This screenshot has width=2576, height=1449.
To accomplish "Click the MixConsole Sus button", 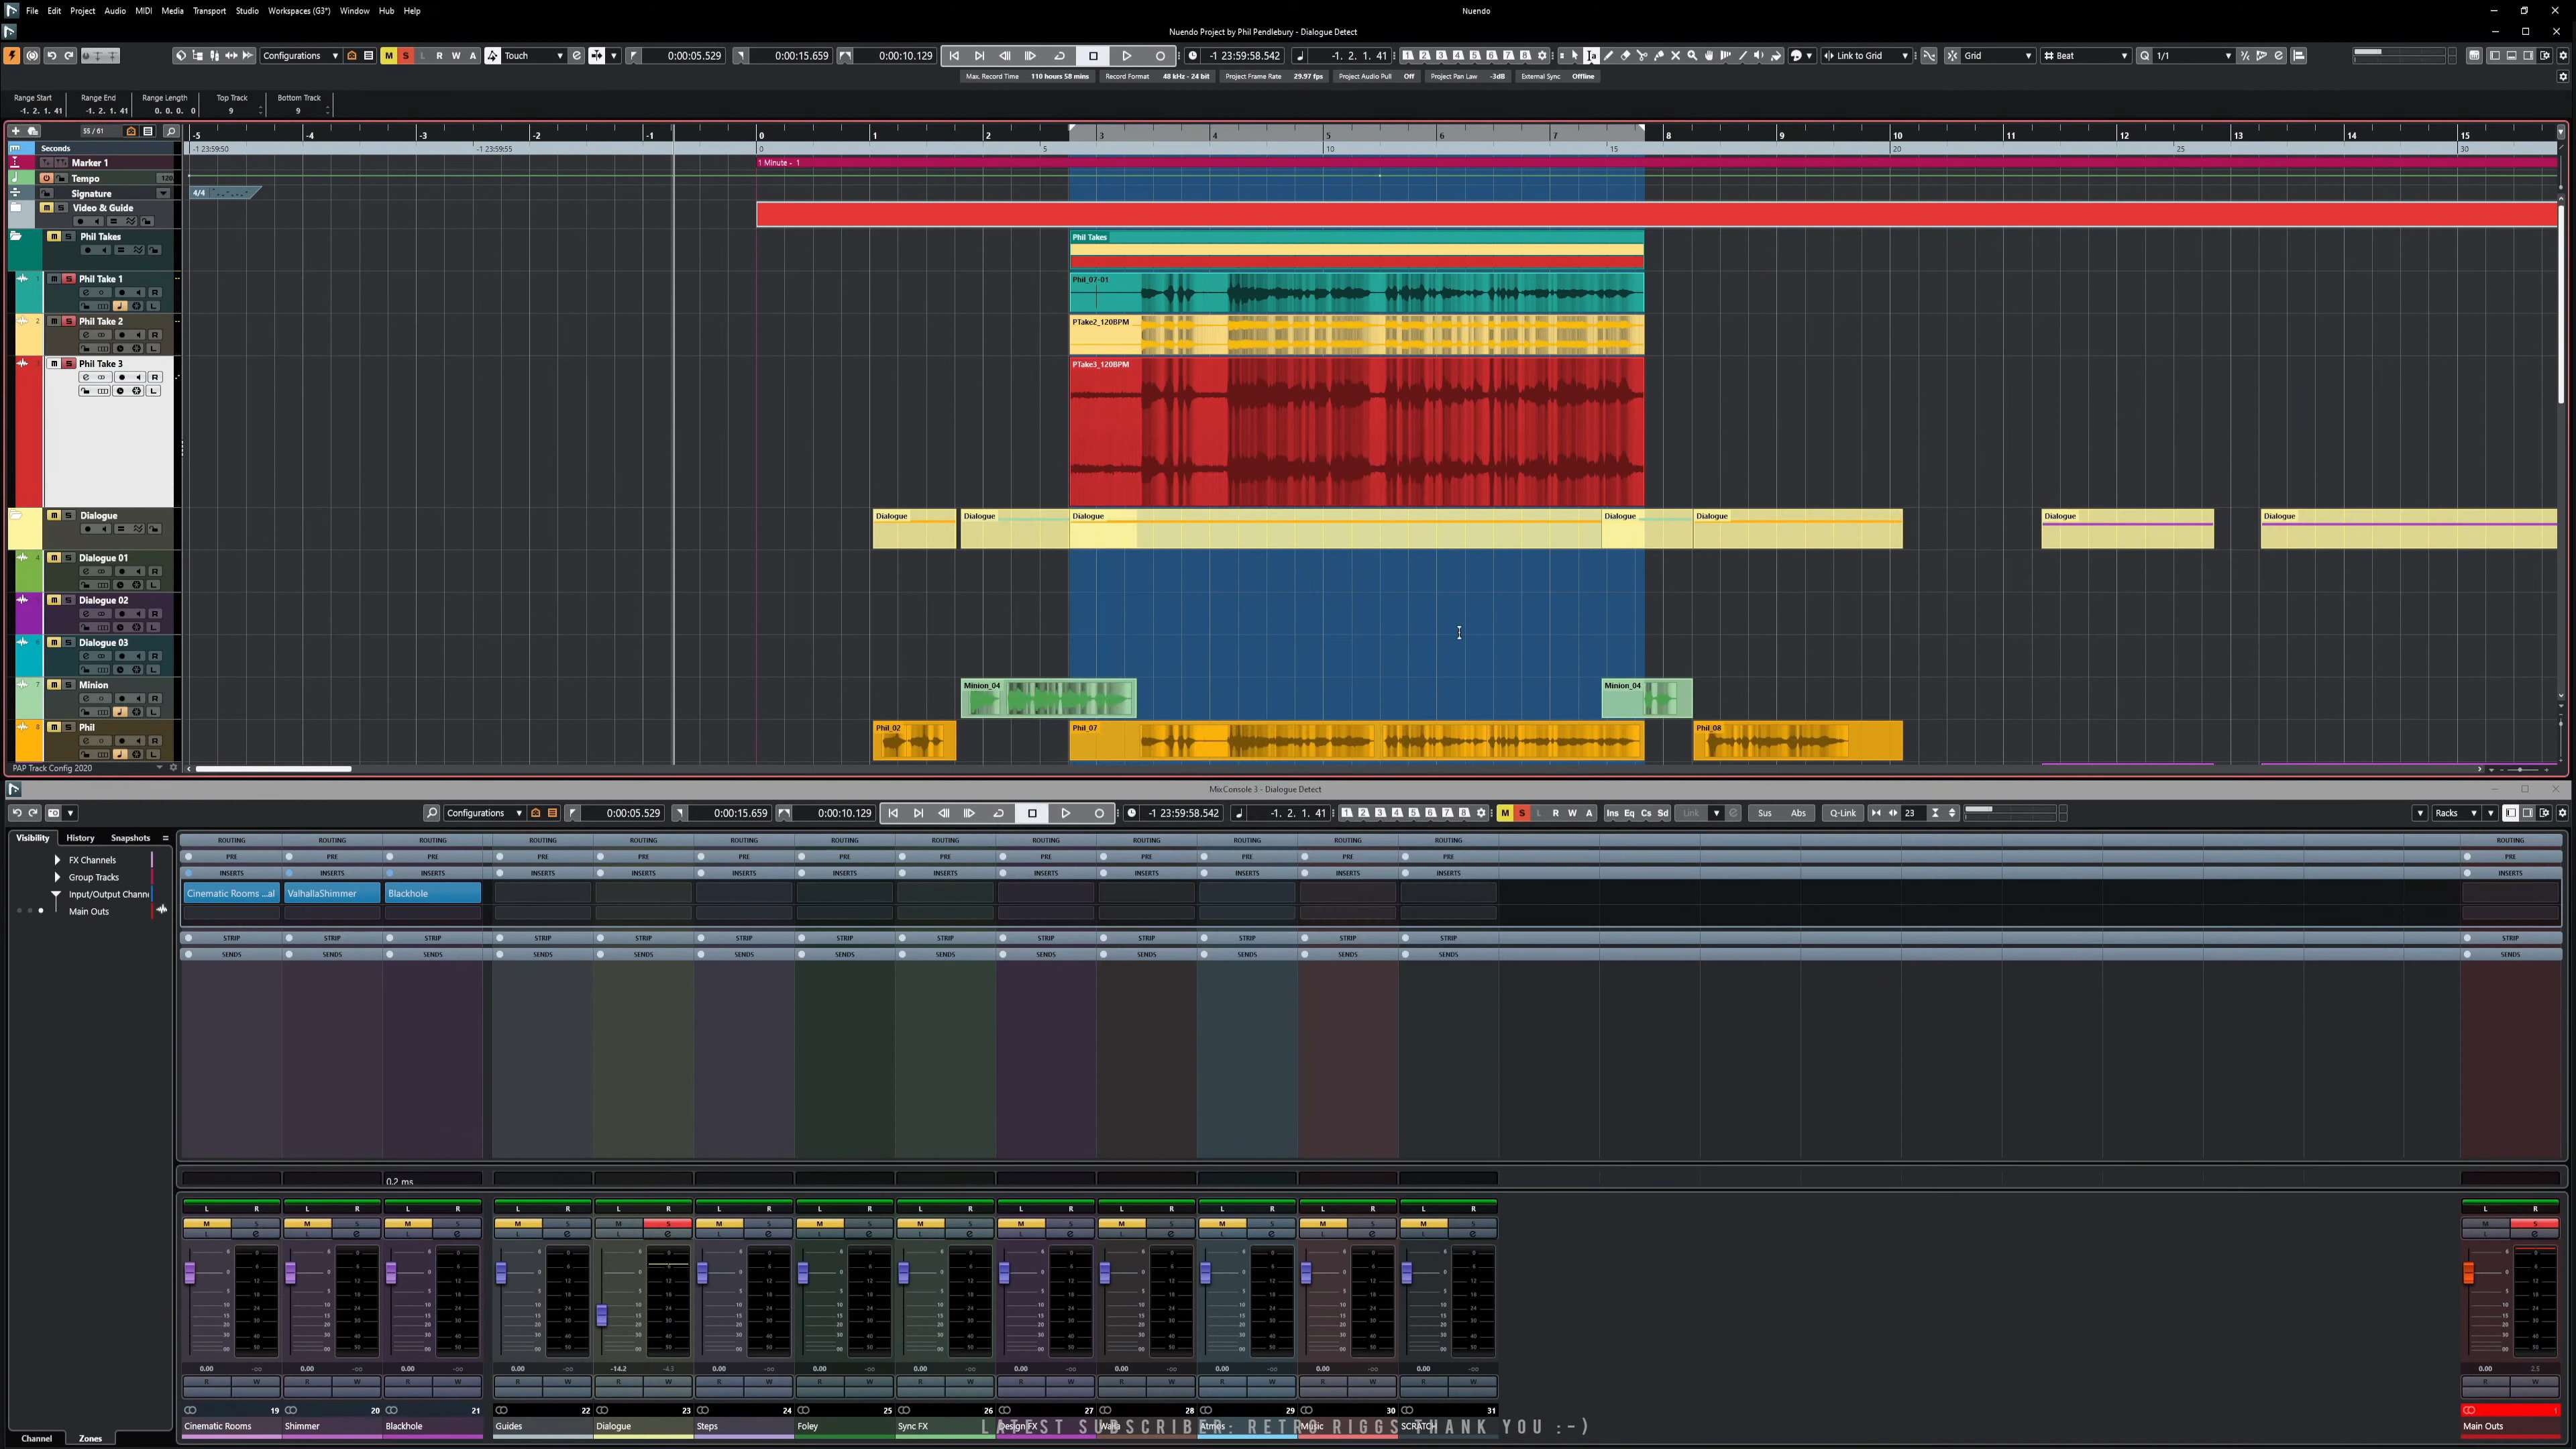I will (x=1765, y=813).
